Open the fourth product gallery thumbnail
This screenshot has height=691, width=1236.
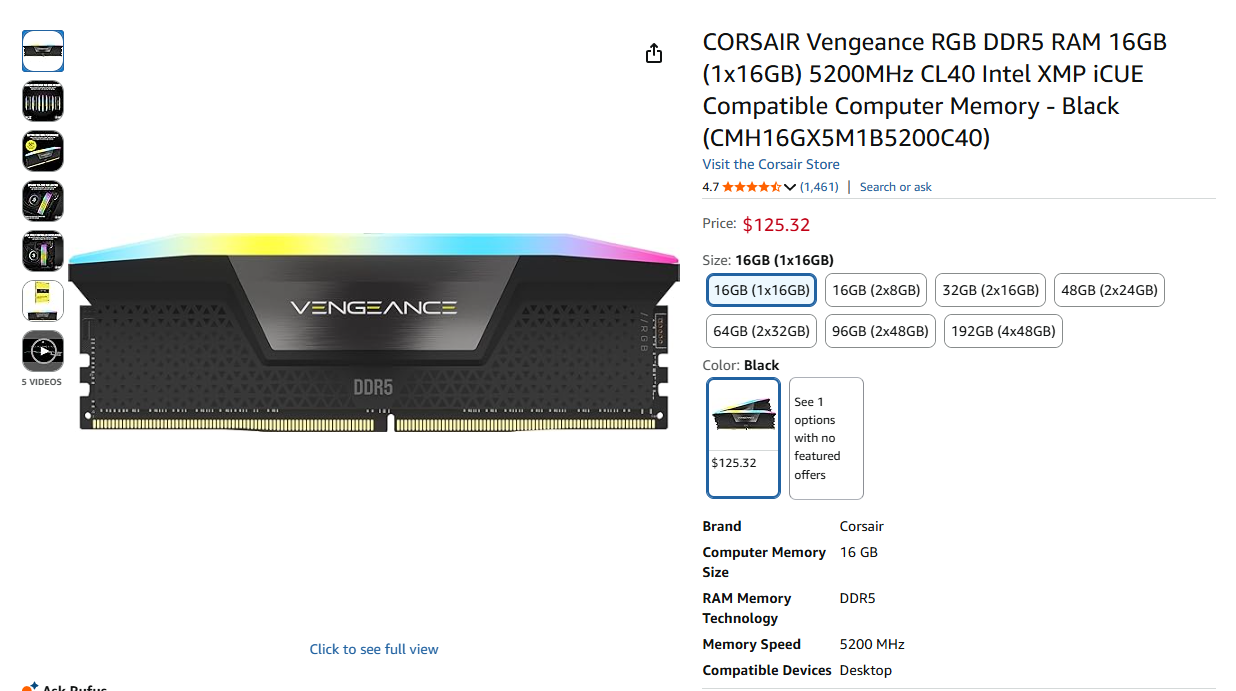(x=42, y=201)
